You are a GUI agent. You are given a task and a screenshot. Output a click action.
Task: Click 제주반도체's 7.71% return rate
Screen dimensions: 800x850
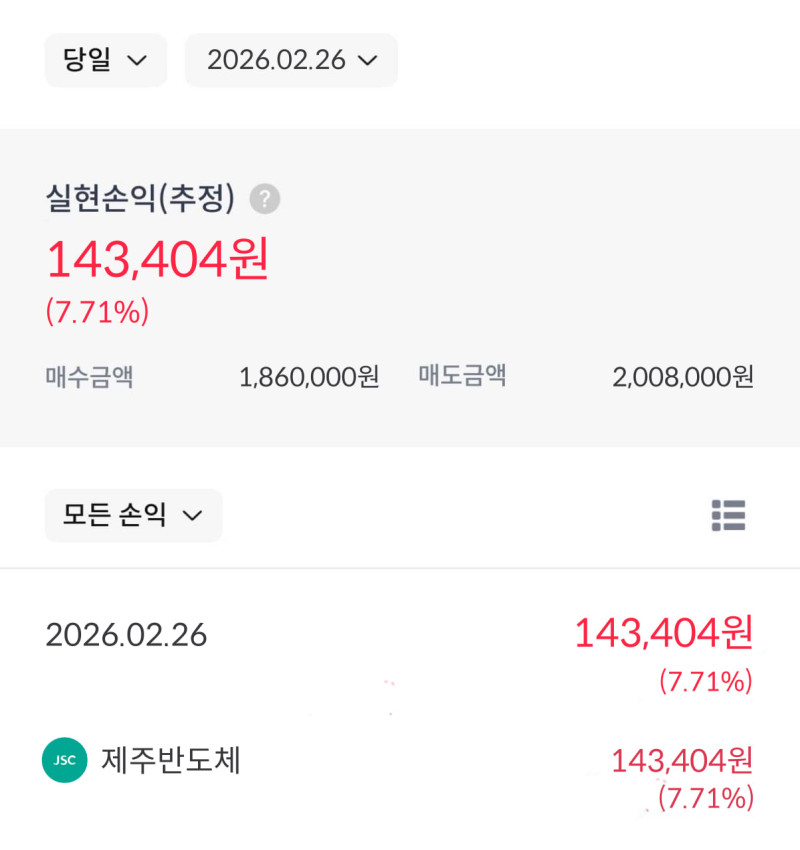705,797
